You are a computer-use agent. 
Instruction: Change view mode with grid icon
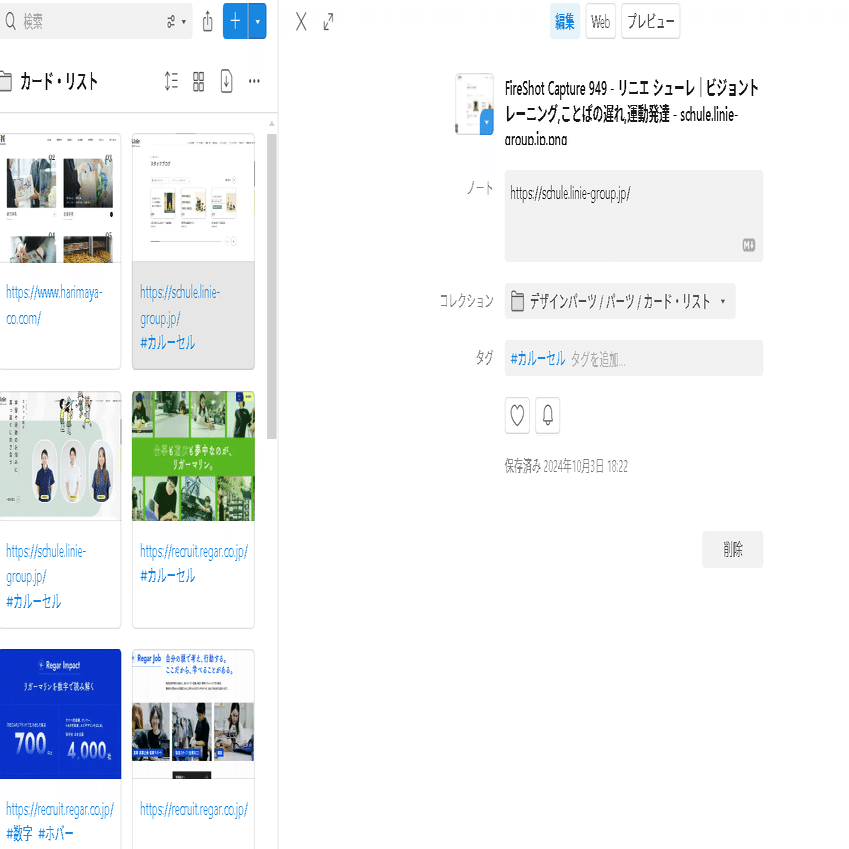point(199,81)
